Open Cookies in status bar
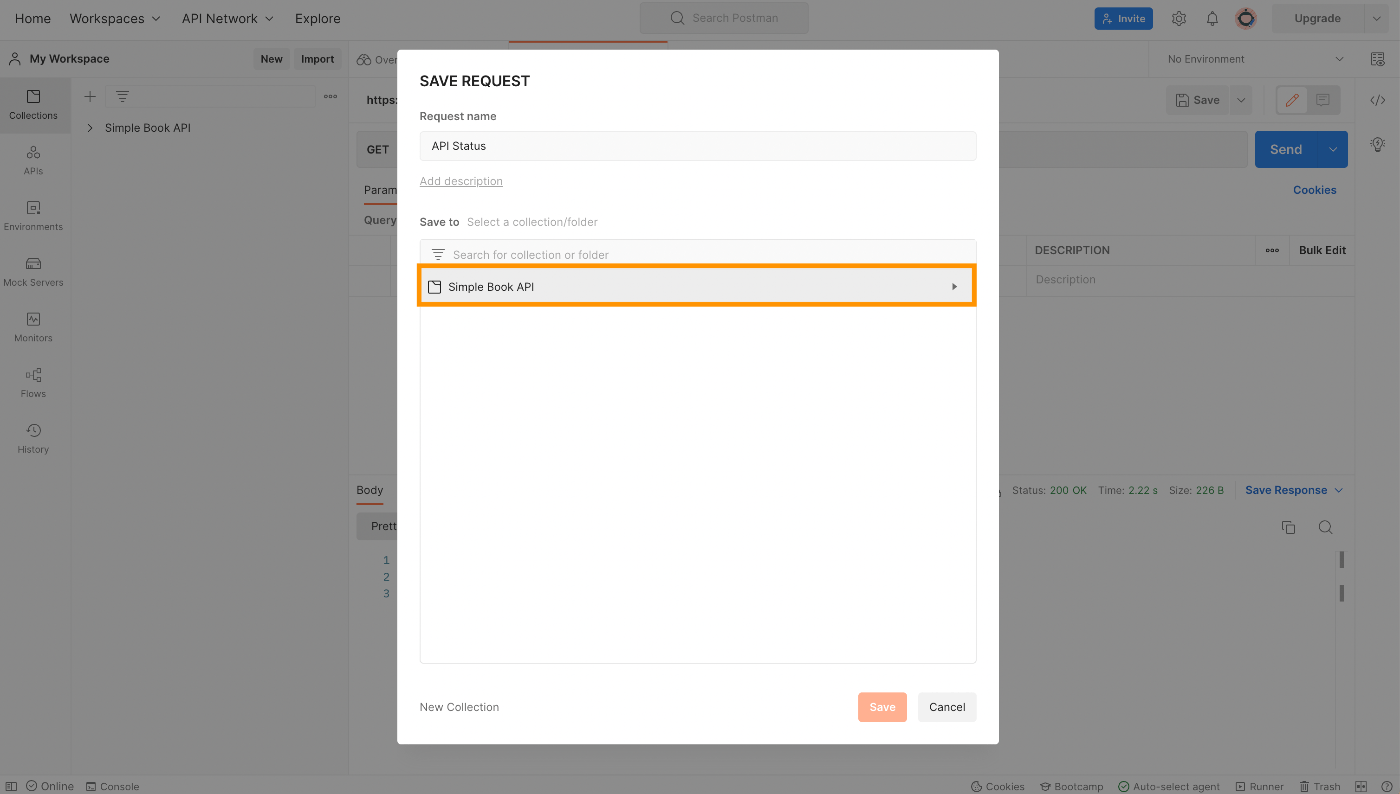This screenshot has width=1400, height=794. 998,786
